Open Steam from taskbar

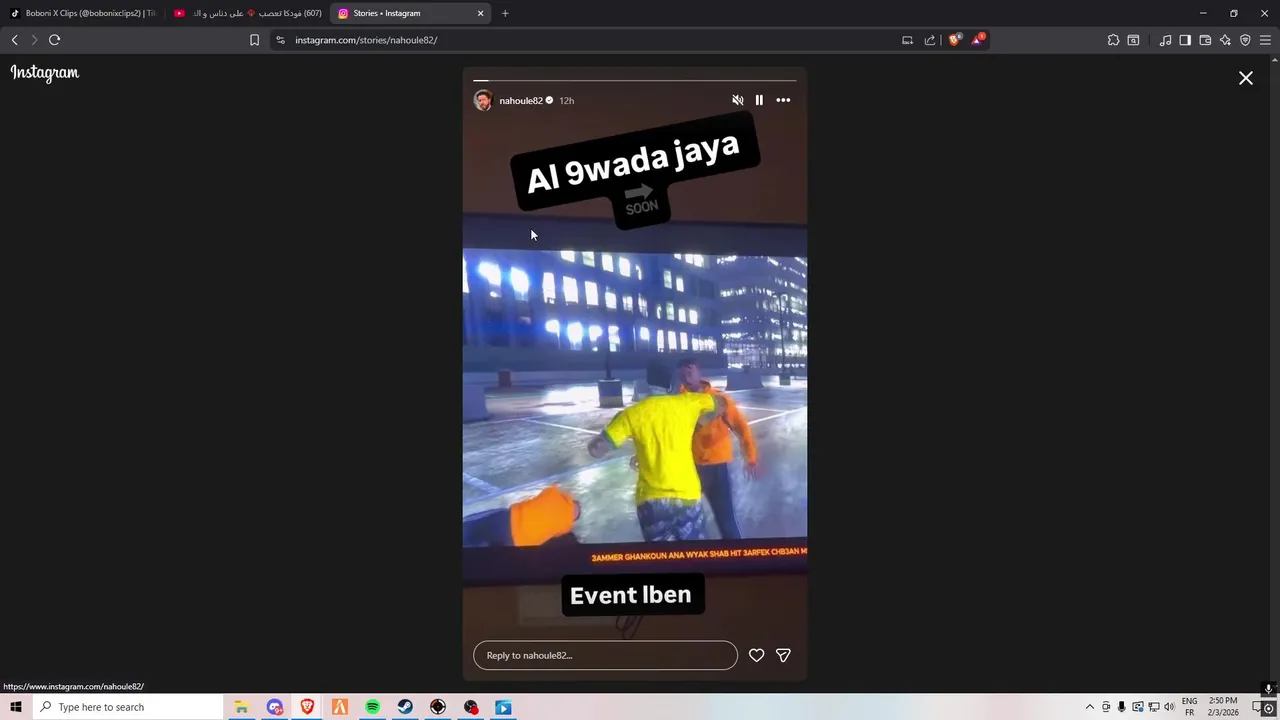coord(405,707)
